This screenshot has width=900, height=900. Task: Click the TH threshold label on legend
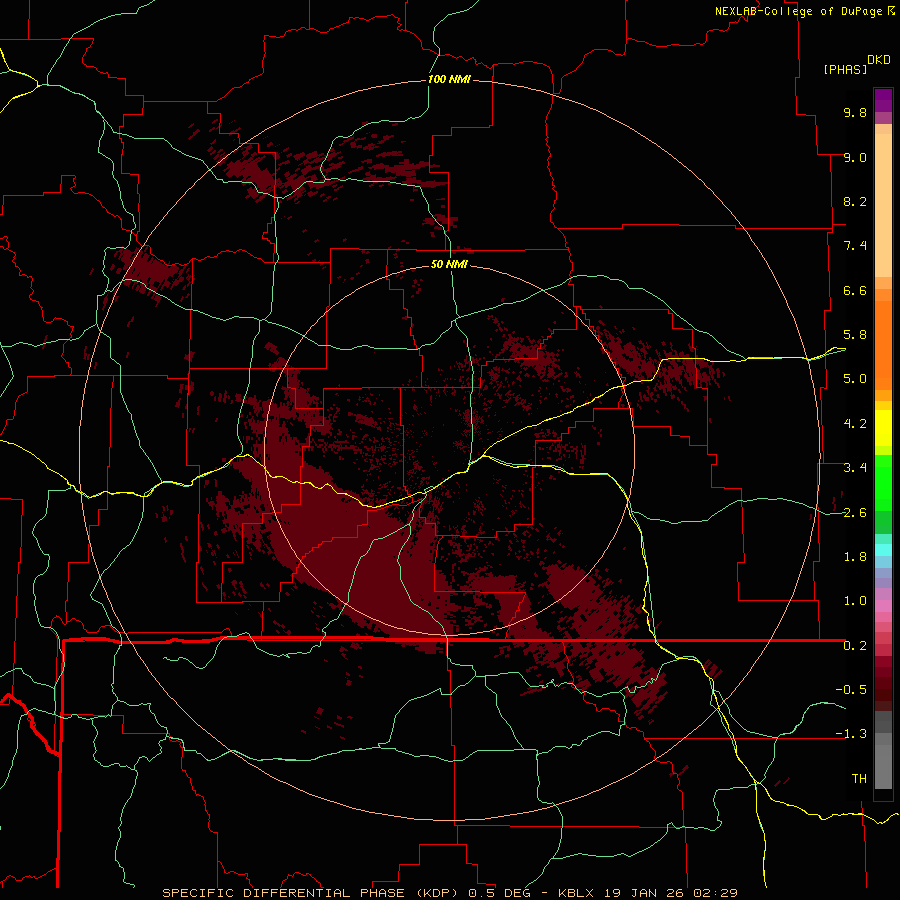pyautogui.click(x=859, y=779)
